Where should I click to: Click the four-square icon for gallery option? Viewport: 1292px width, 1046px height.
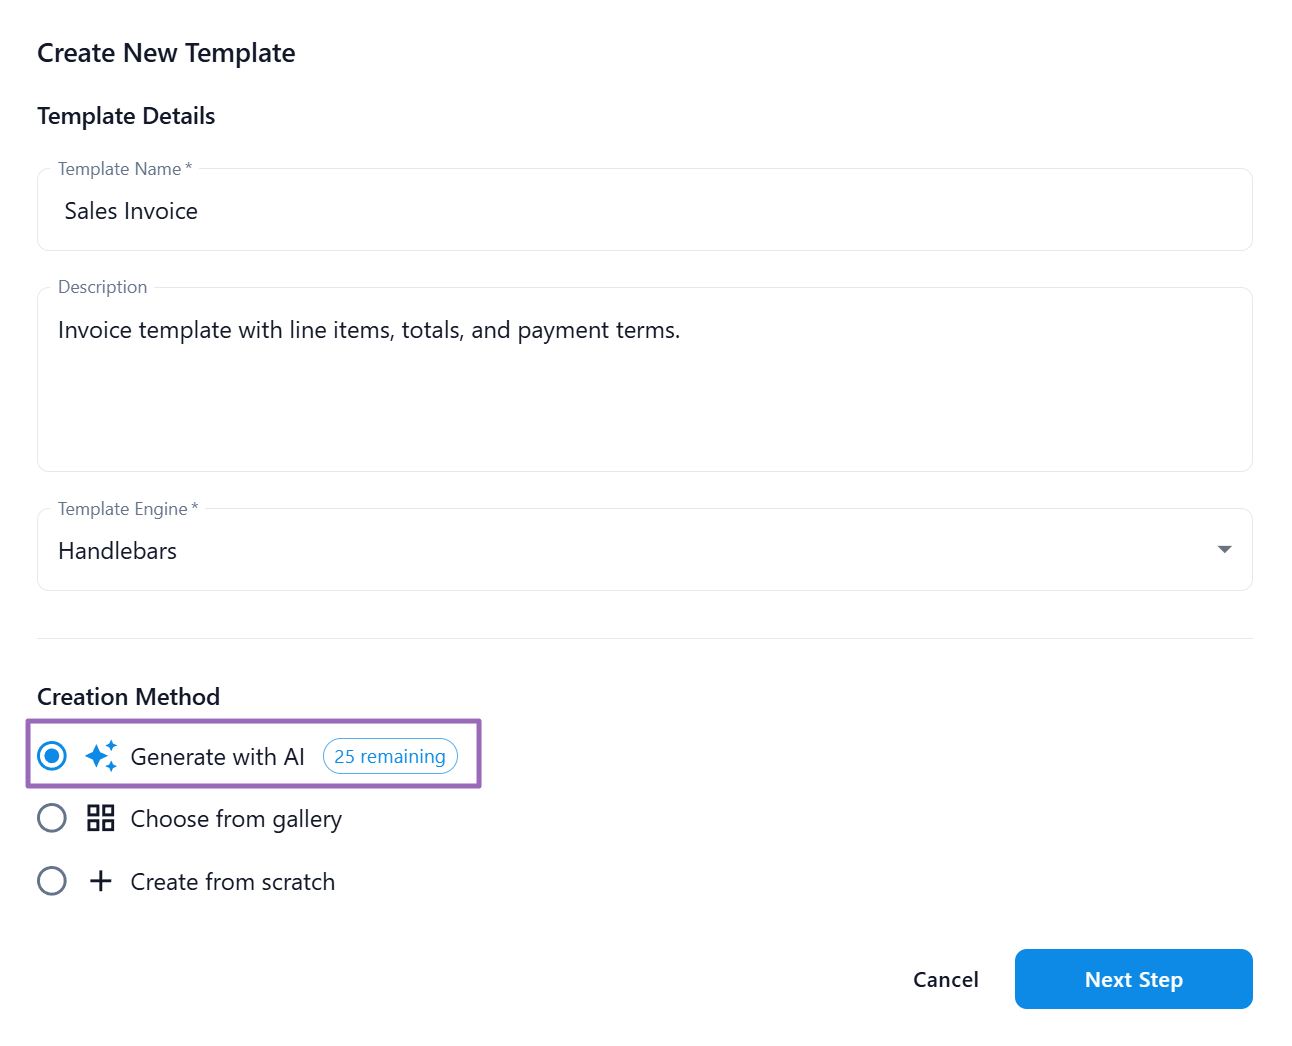[x=100, y=818]
